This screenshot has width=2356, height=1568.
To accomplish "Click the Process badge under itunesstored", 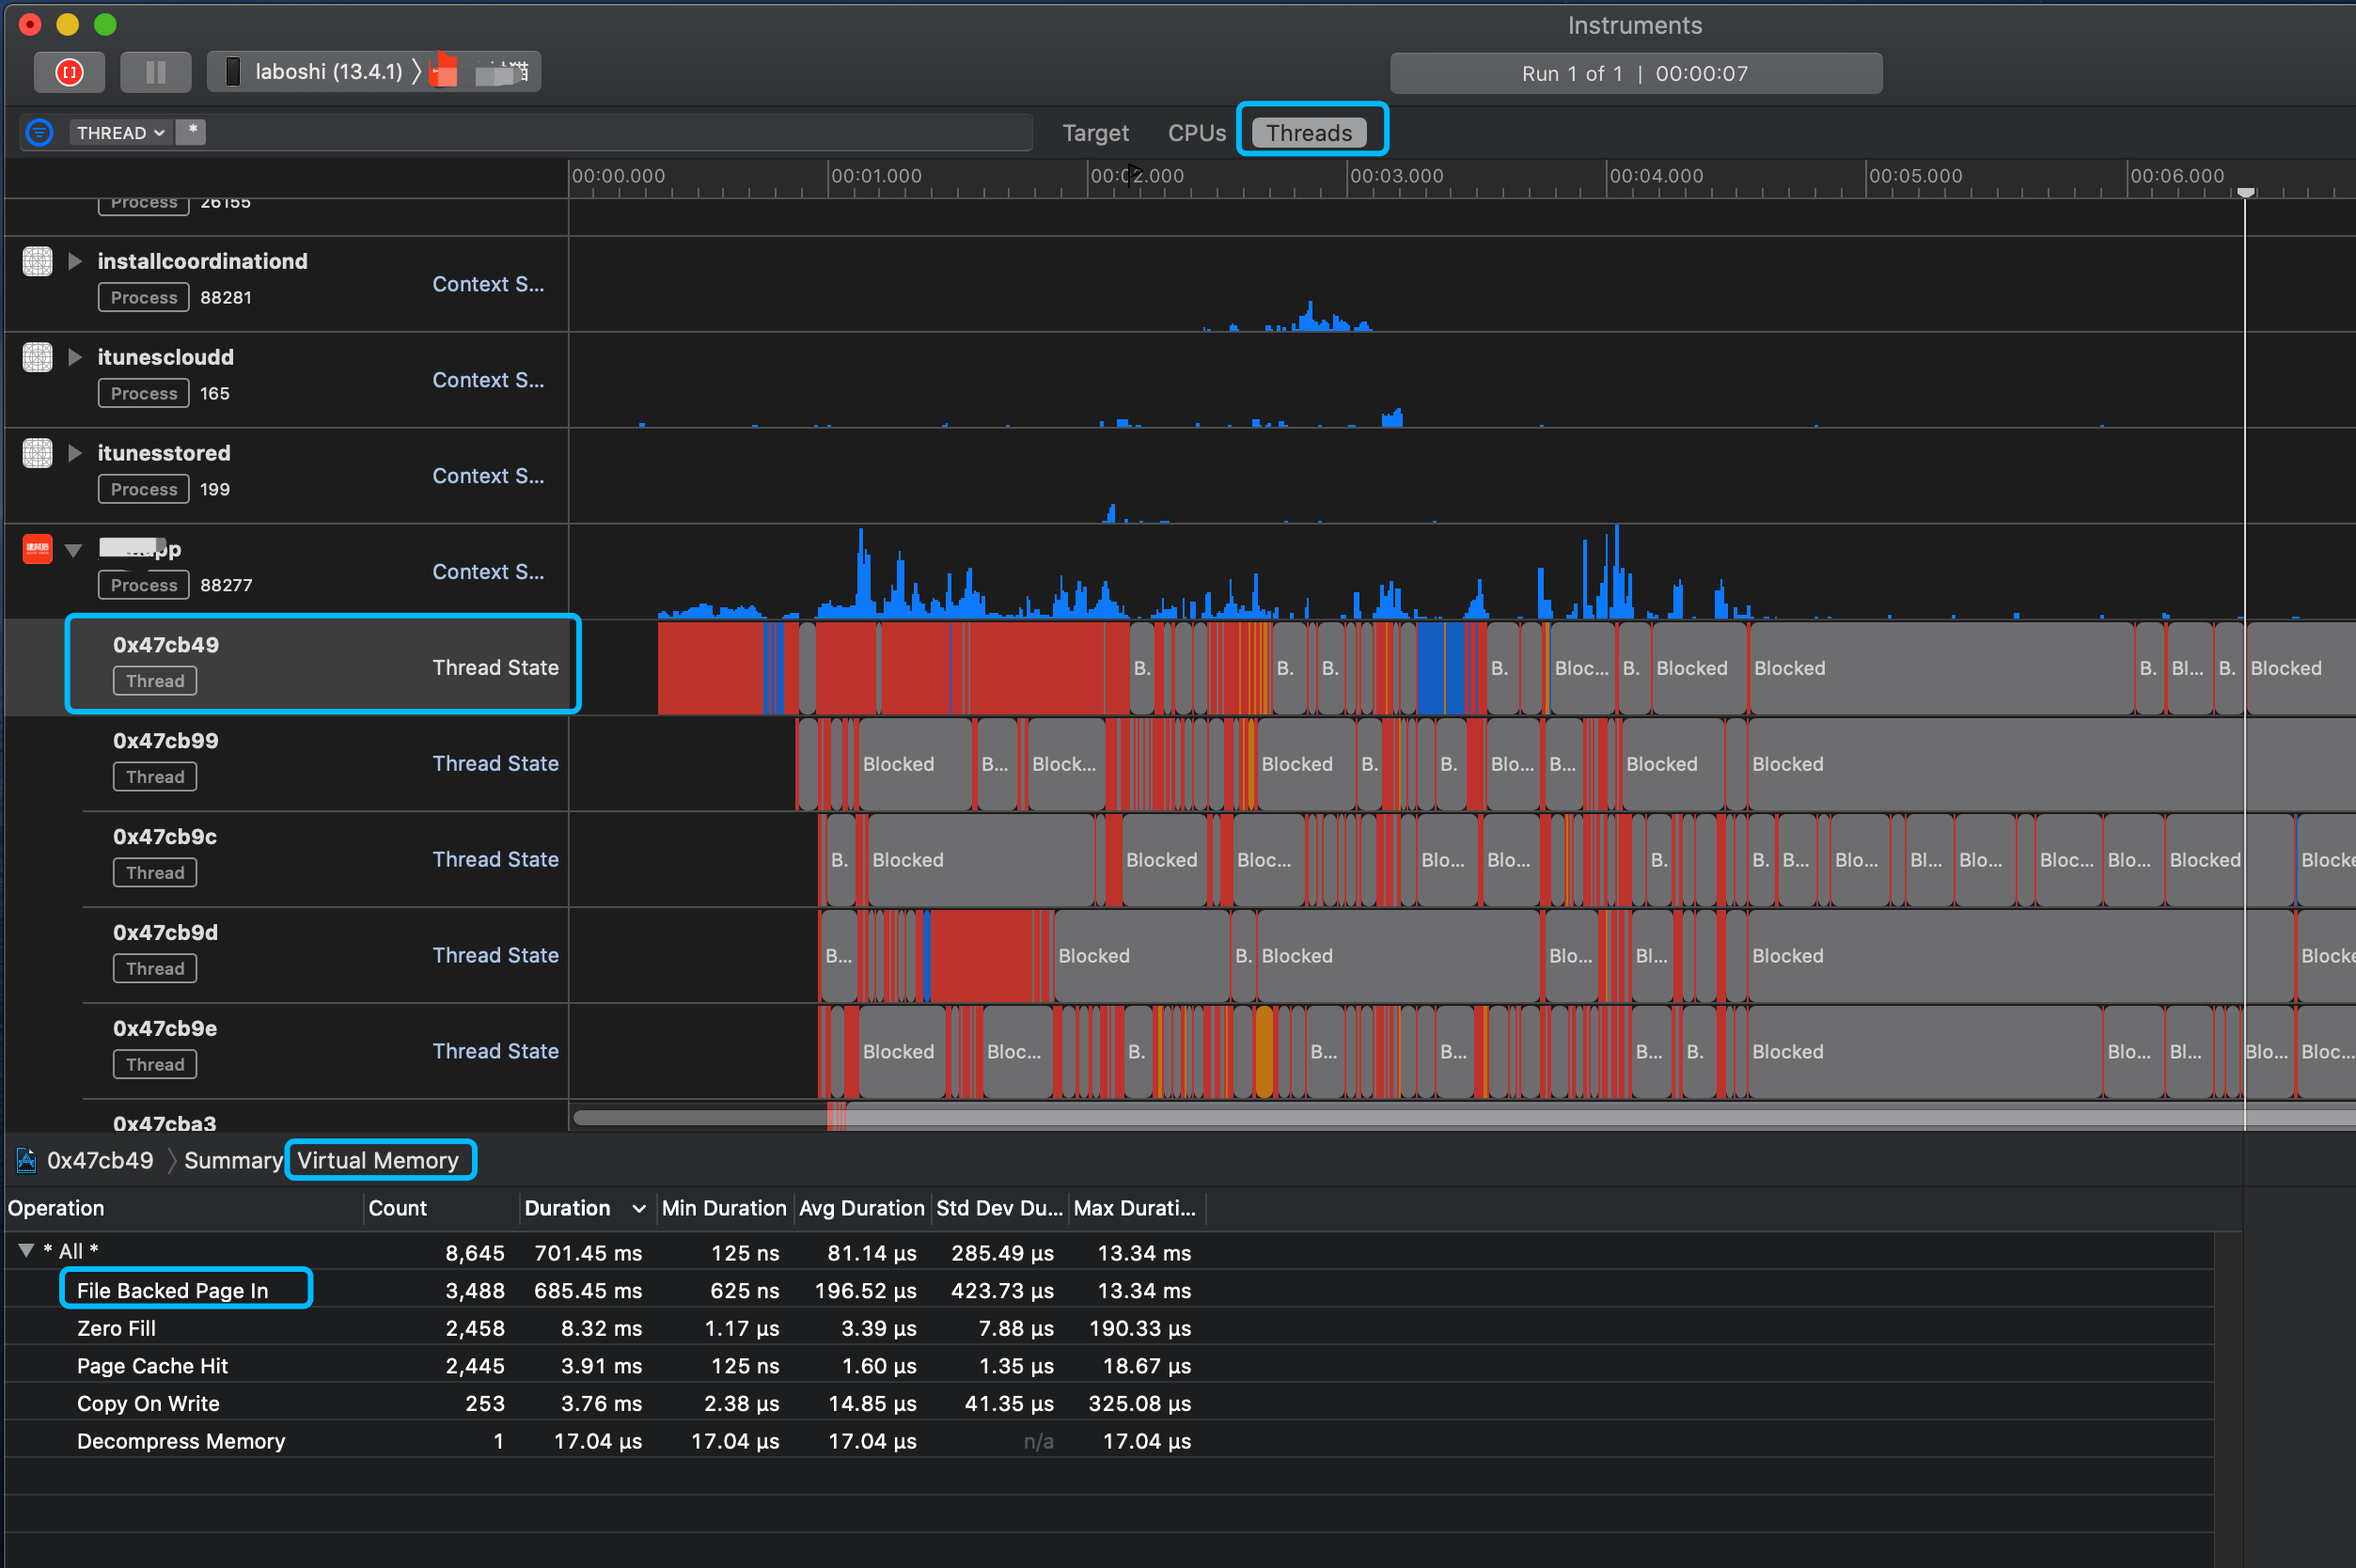I will [x=144, y=489].
